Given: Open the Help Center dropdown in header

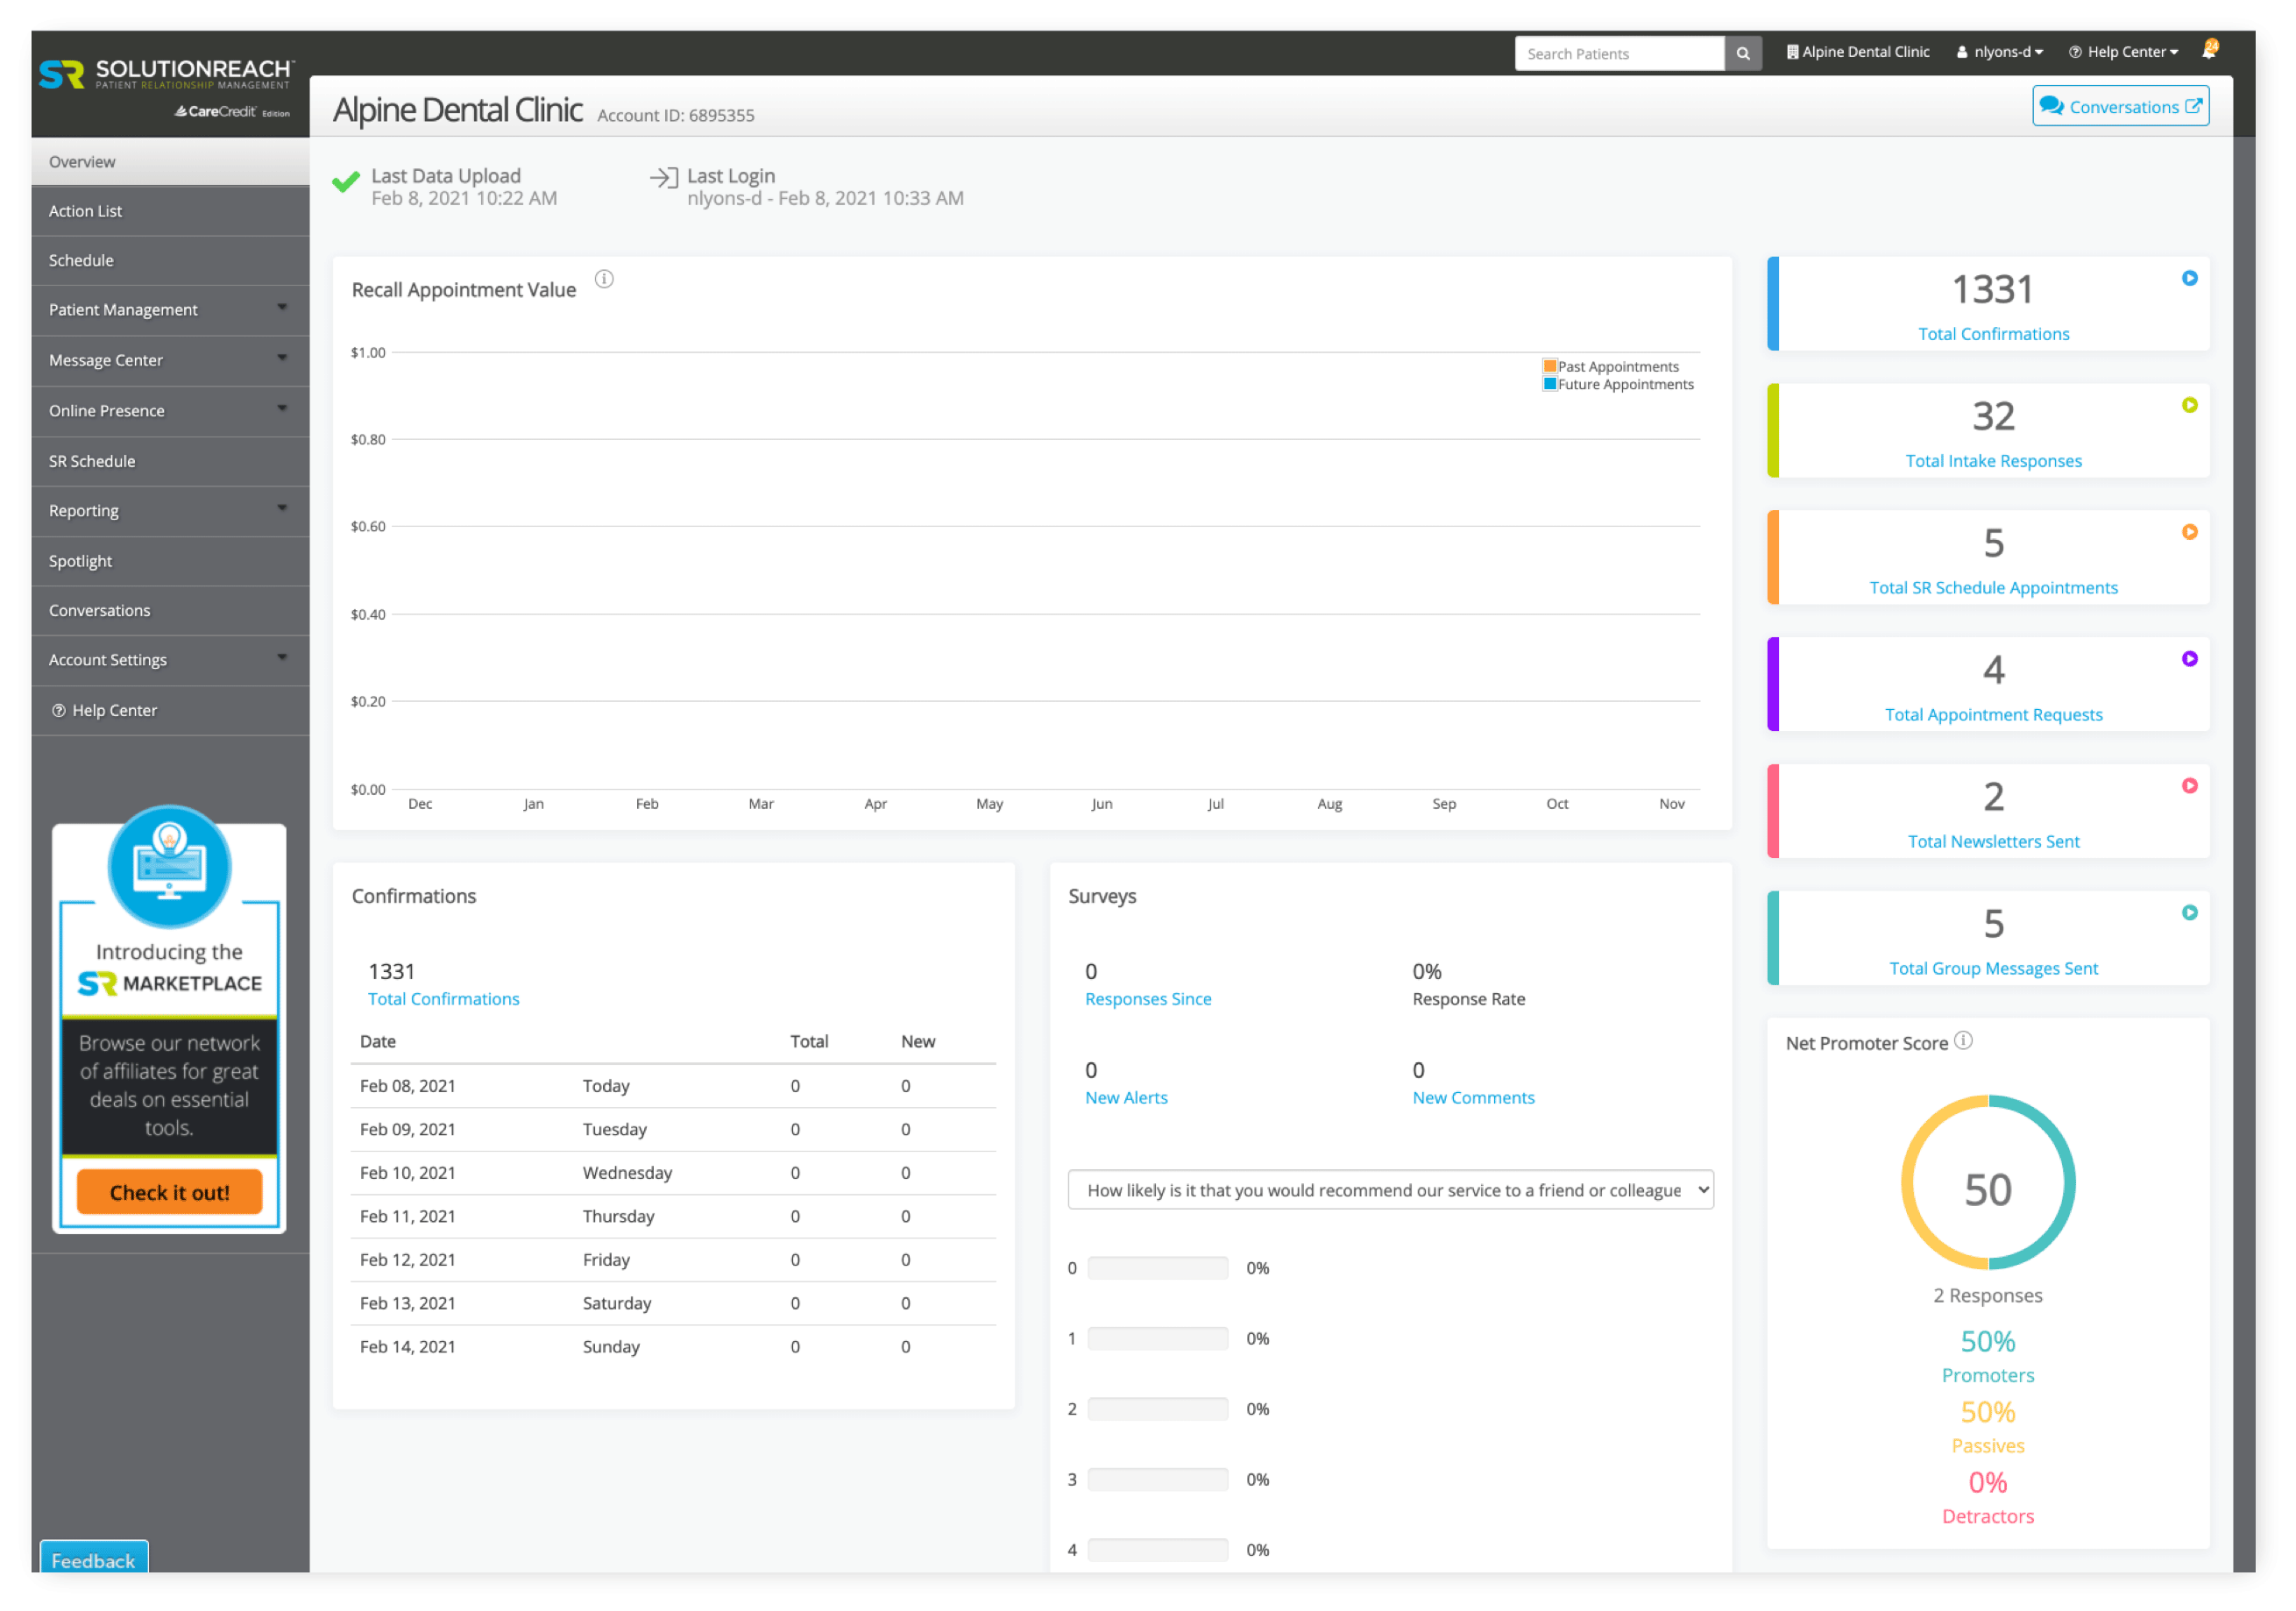Looking at the screenshot, I should 2123,52.
